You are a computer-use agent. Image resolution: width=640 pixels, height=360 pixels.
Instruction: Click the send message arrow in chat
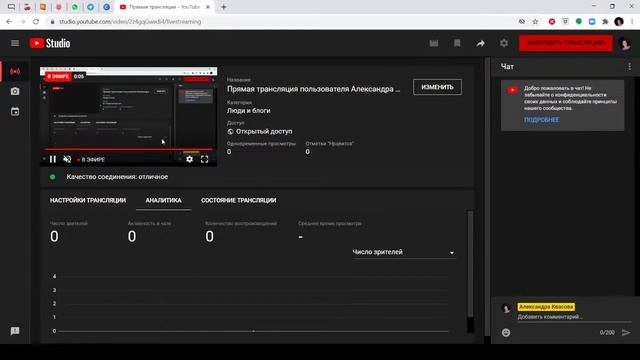[626, 333]
